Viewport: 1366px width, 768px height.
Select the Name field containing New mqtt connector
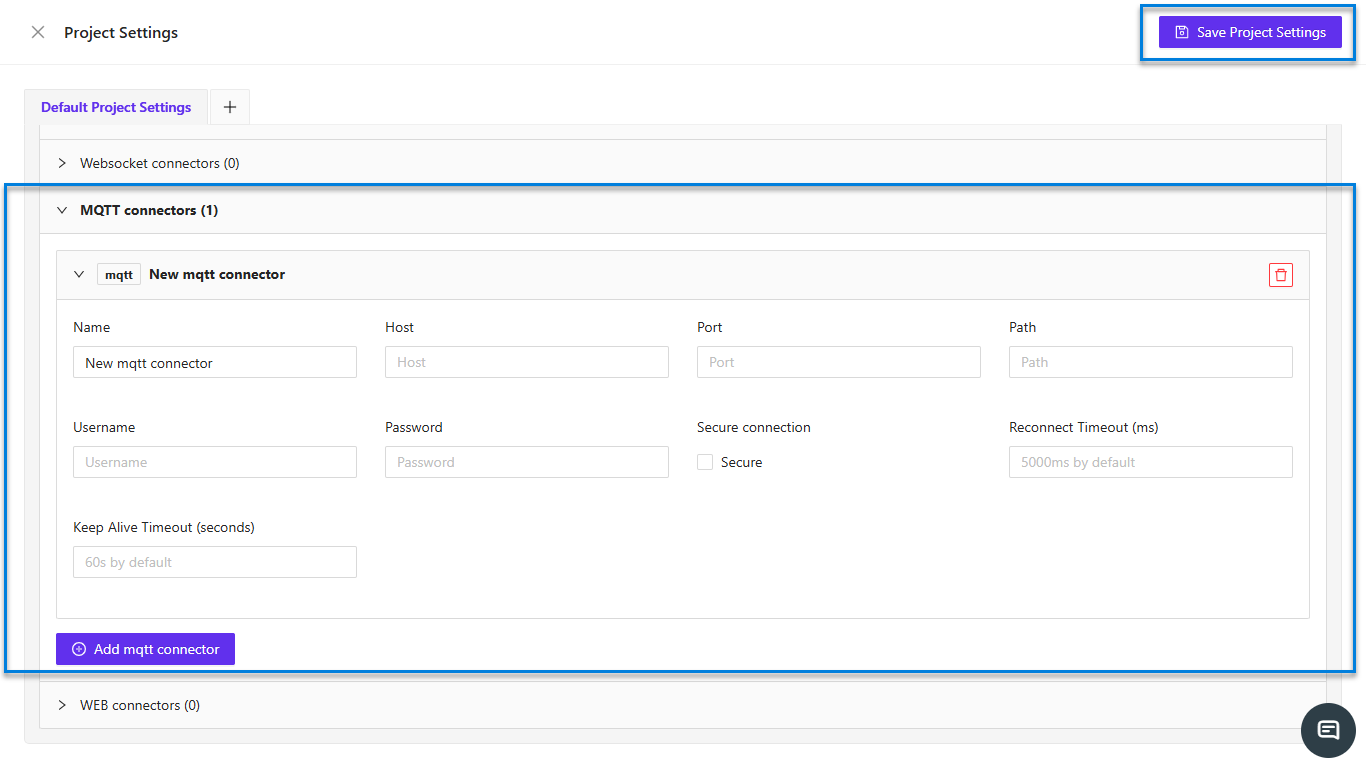[214, 361]
